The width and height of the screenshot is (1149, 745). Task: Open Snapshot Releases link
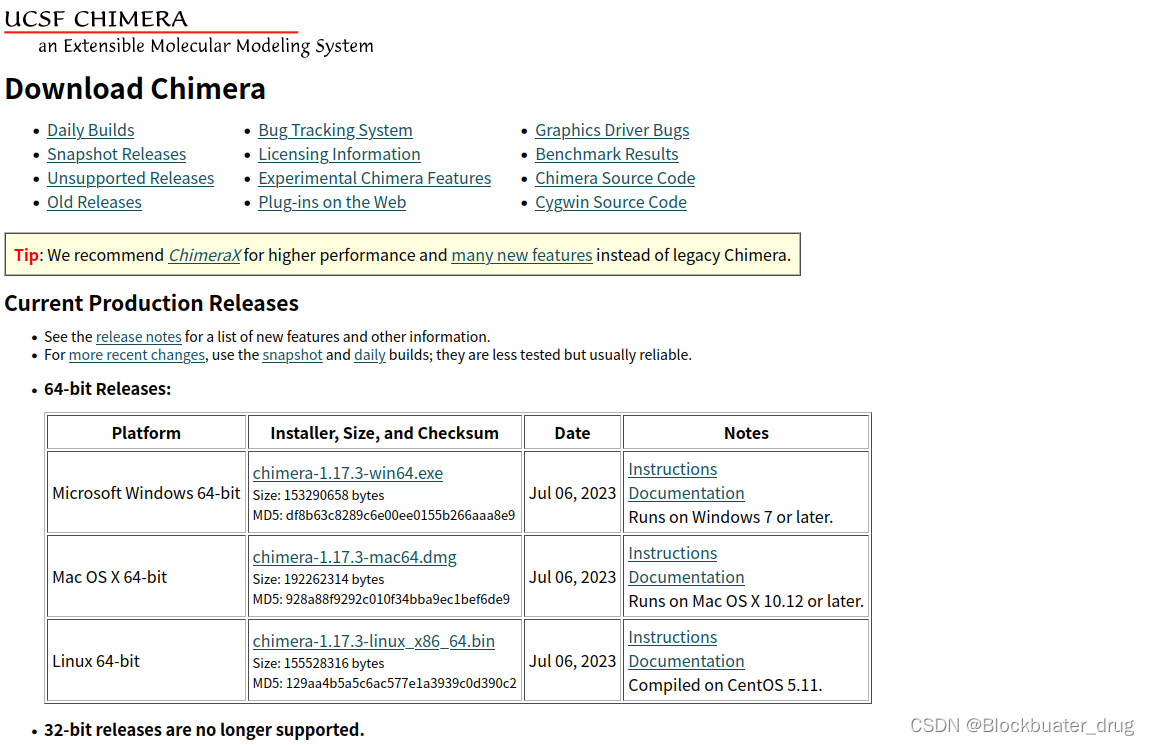(x=117, y=155)
